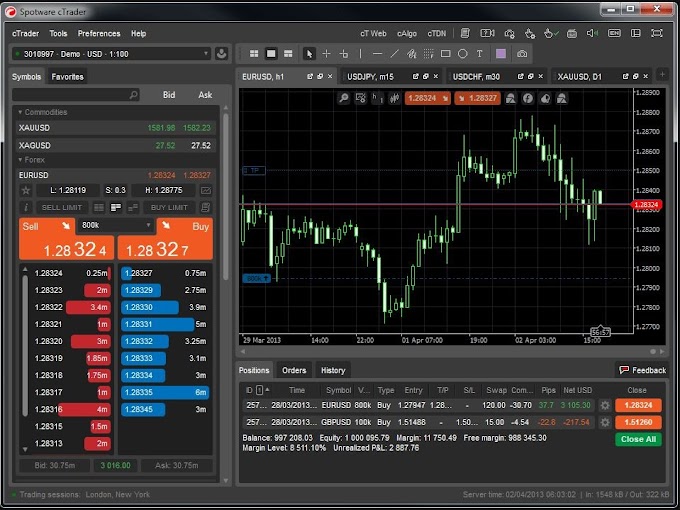This screenshot has height=510, width=680.
Task: Select the horizontal line drawing tool
Action: click(377, 54)
